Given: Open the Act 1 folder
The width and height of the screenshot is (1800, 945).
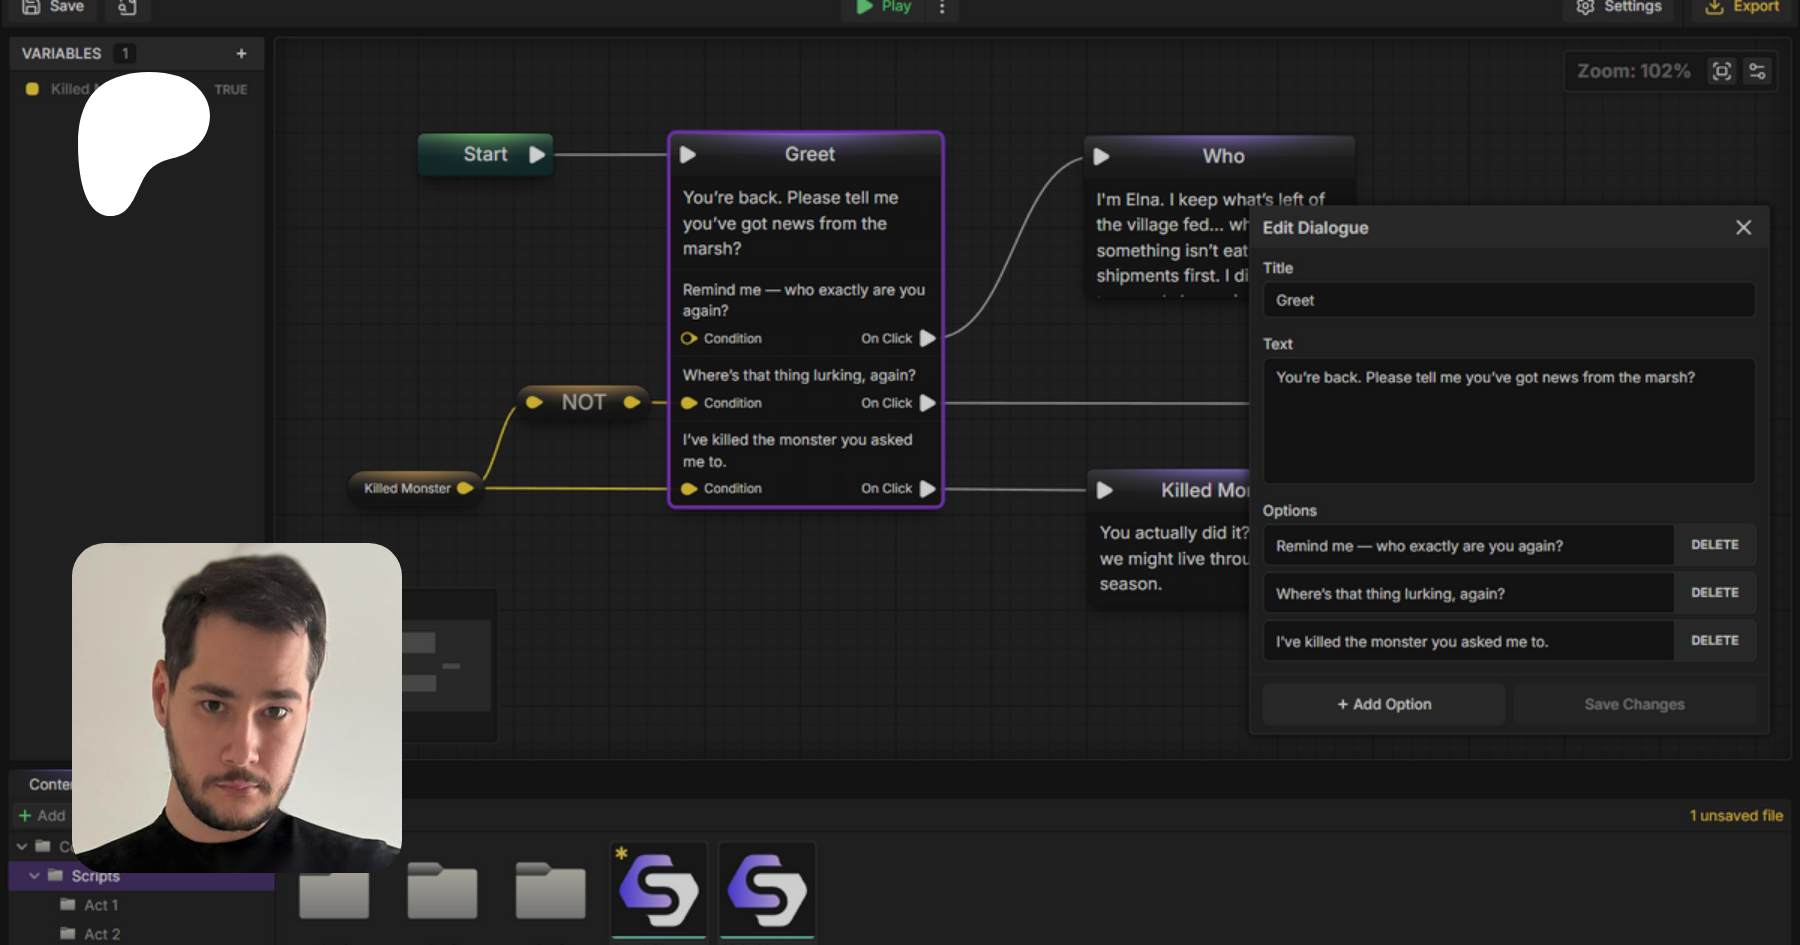Looking at the screenshot, I should tap(100, 905).
